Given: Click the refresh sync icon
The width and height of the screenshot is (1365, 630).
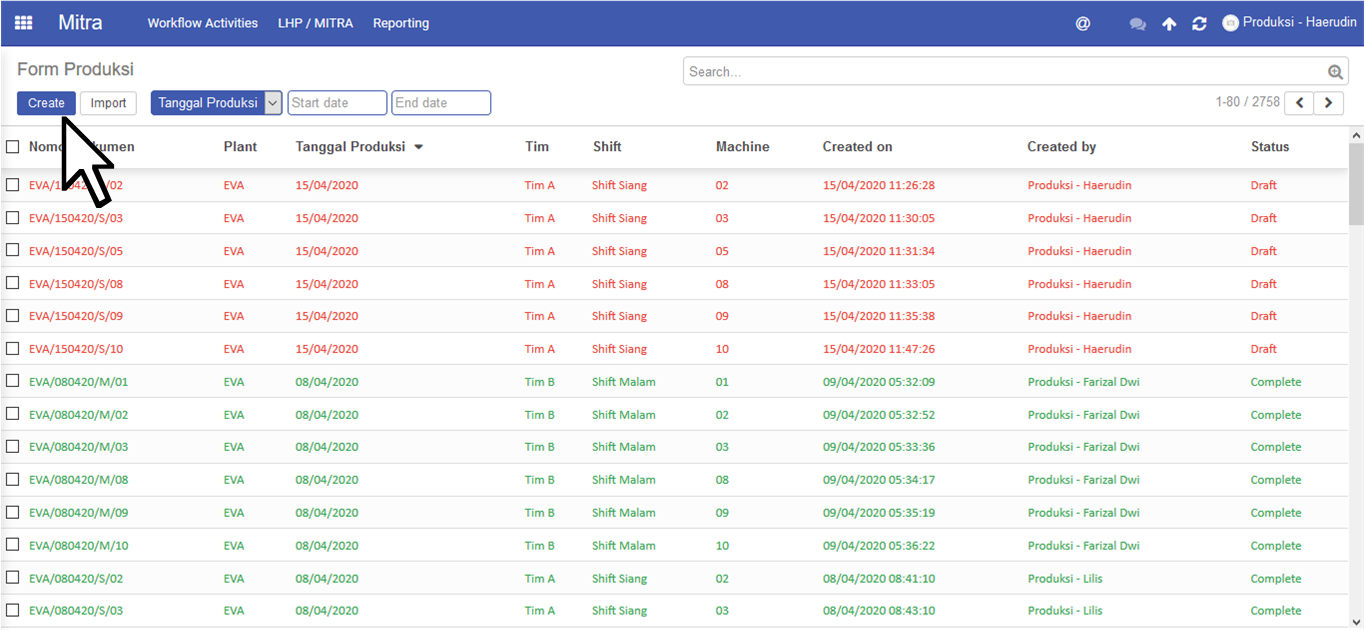Looking at the screenshot, I should pos(1199,24).
